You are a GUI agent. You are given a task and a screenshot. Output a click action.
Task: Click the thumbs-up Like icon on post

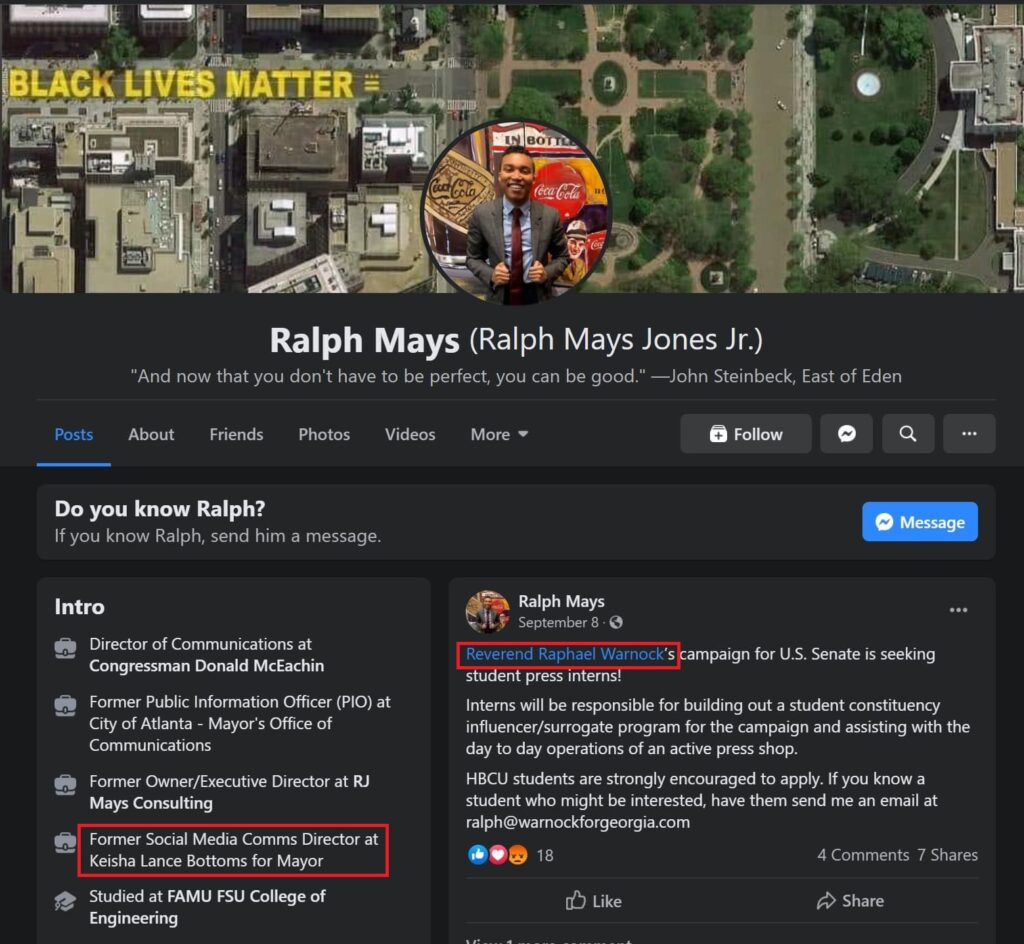575,901
